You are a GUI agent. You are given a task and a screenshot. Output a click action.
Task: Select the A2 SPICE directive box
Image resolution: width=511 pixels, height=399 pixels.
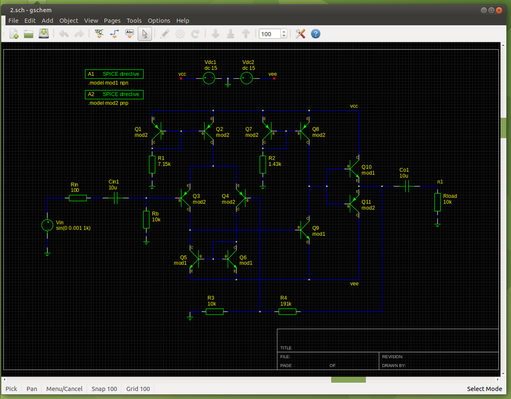click(x=114, y=94)
